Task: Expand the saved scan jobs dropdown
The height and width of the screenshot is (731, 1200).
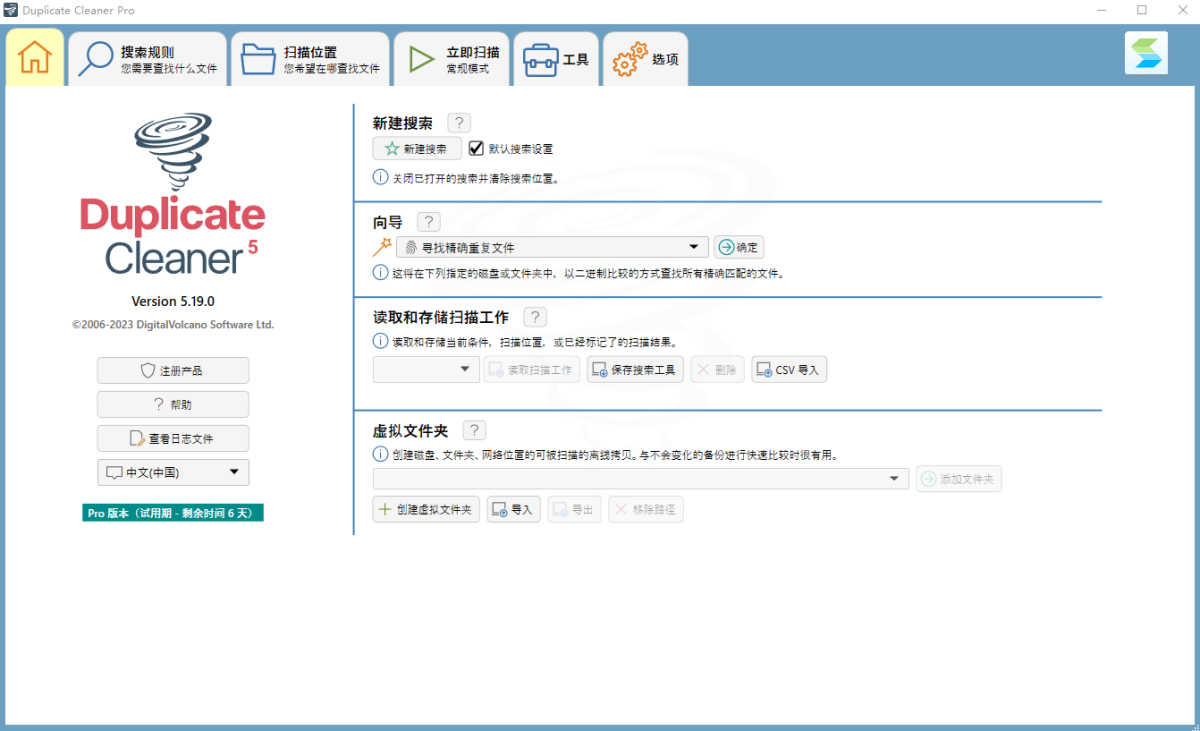Action: click(426, 369)
